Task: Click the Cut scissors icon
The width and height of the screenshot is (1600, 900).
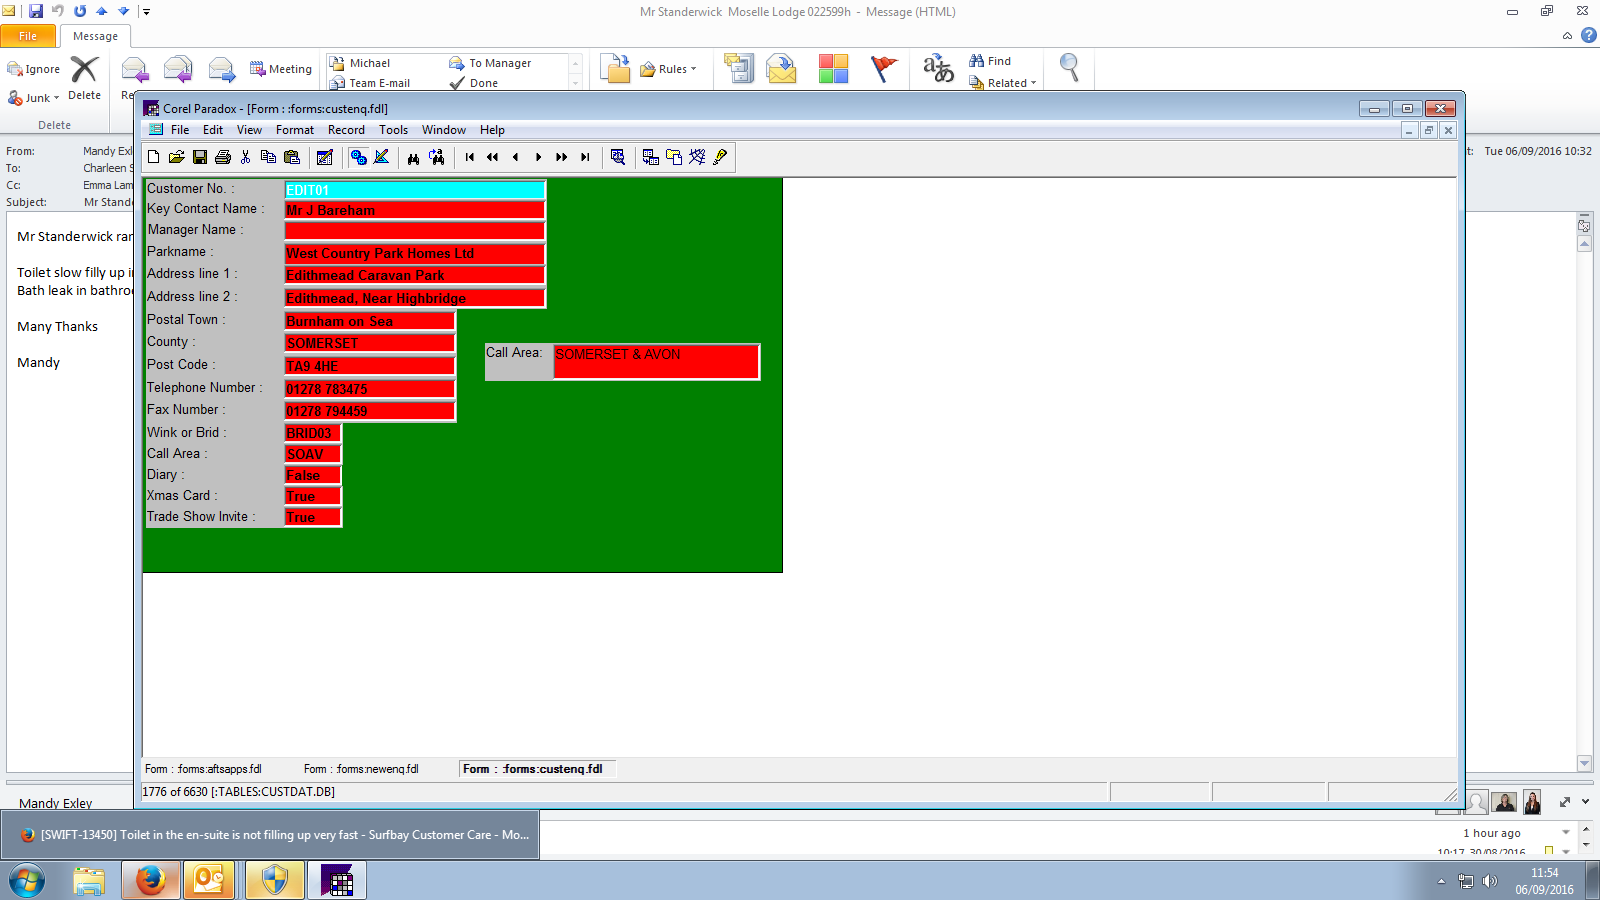Action: pyautogui.click(x=246, y=157)
